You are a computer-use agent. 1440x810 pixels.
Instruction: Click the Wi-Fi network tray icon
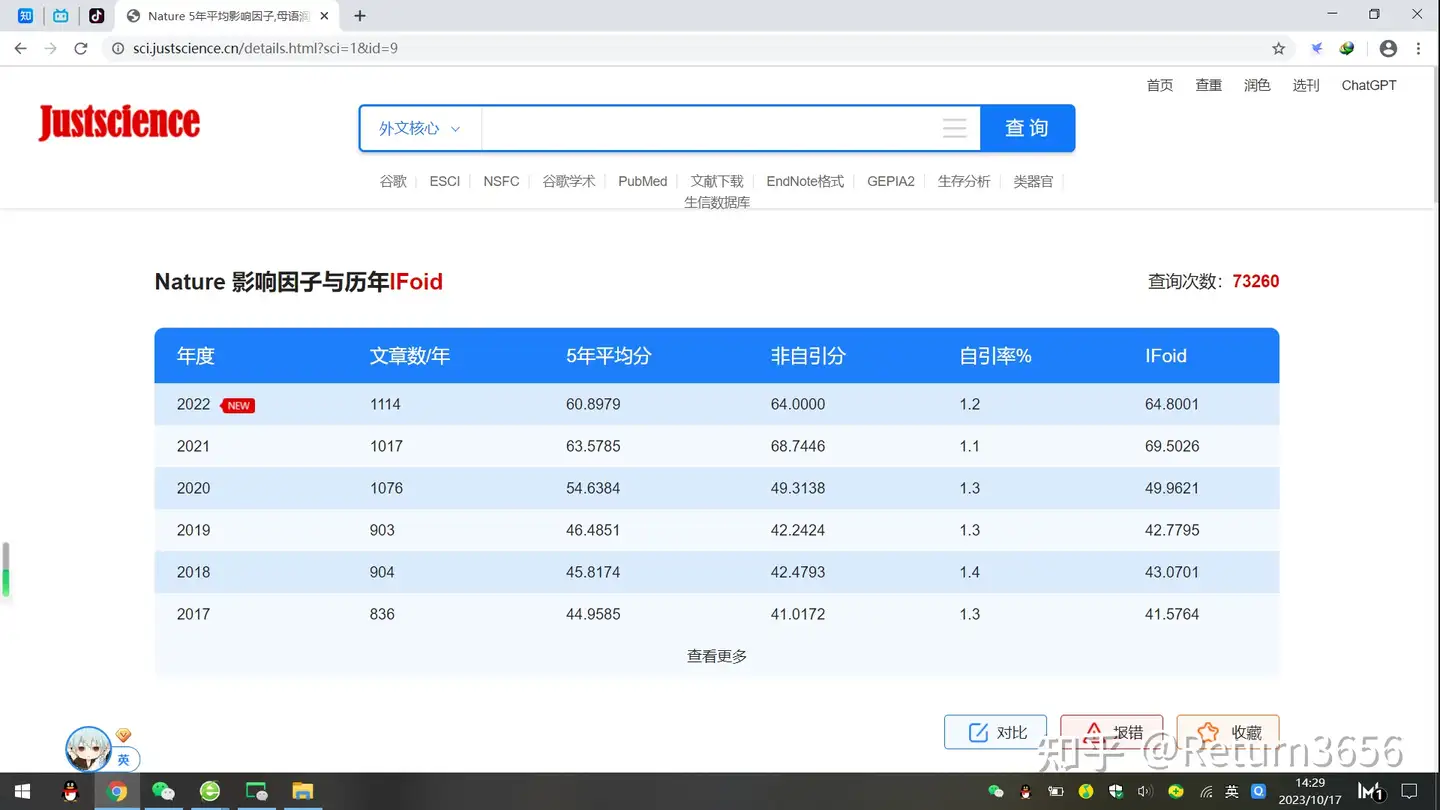pos(1206,792)
